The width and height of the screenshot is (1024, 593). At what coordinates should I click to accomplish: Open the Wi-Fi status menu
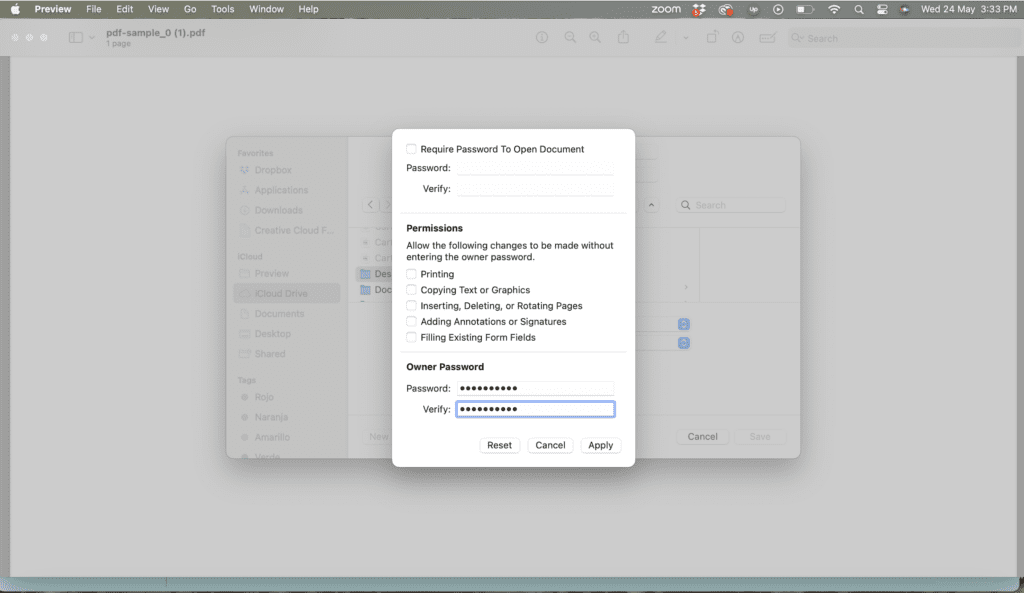pyautogui.click(x=833, y=9)
